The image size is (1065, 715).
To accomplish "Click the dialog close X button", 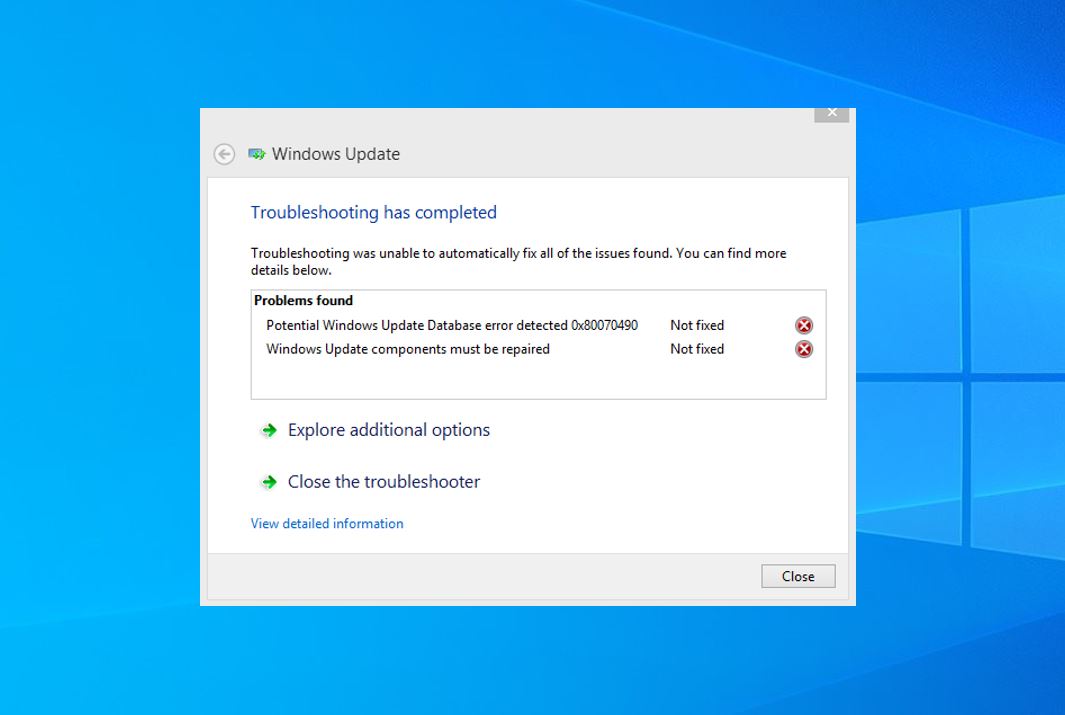I will click(x=831, y=113).
